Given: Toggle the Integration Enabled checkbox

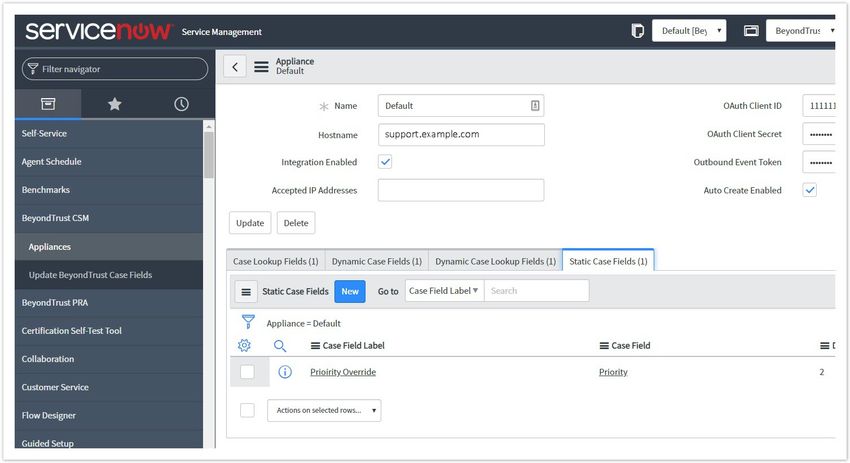Looking at the screenshot, I should [x=385, y=162].
